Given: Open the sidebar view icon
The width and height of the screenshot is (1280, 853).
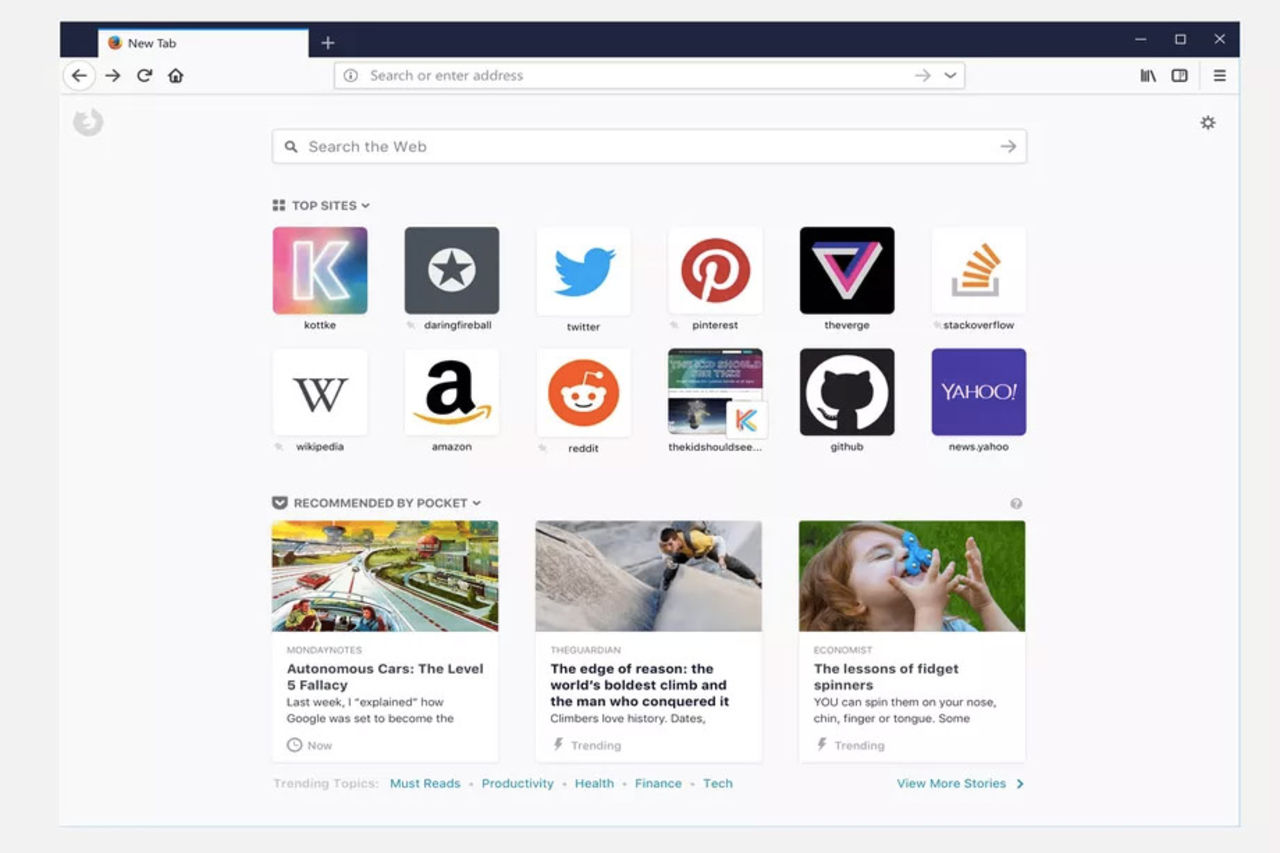Looking at the screenshot, I should 1179,75.
